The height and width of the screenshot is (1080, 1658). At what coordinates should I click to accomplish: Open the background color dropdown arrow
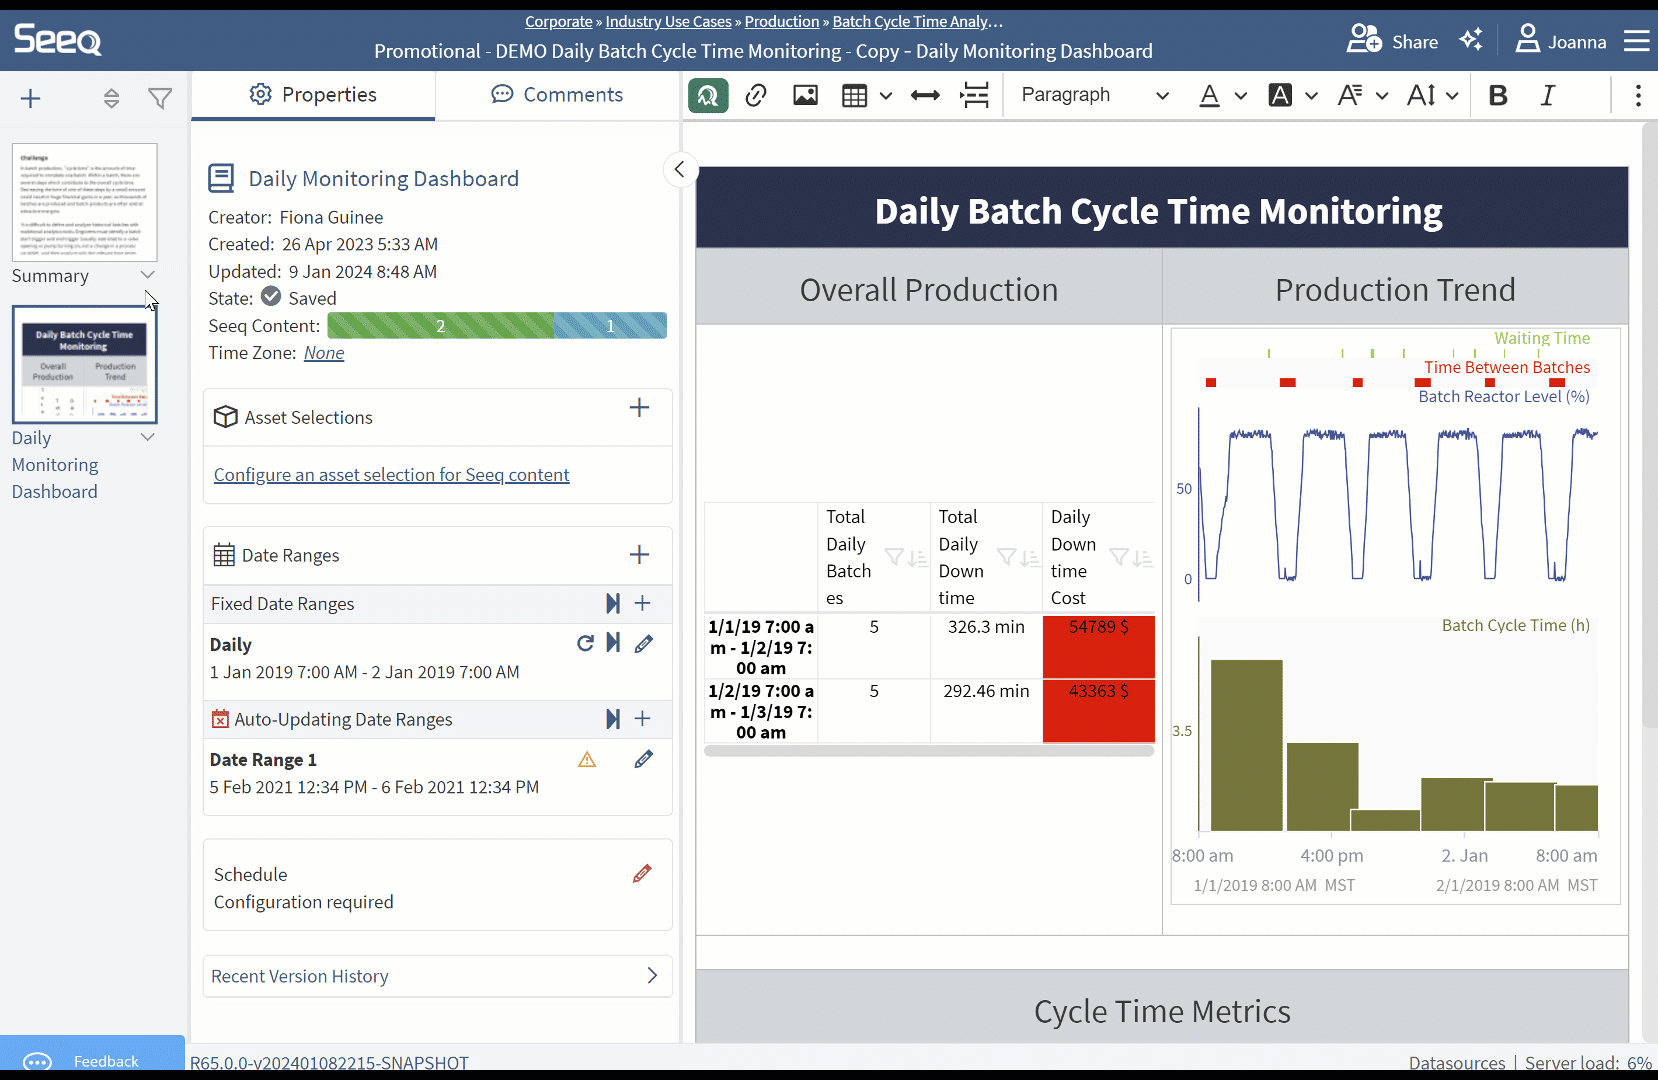click(x=1312, y=96)
